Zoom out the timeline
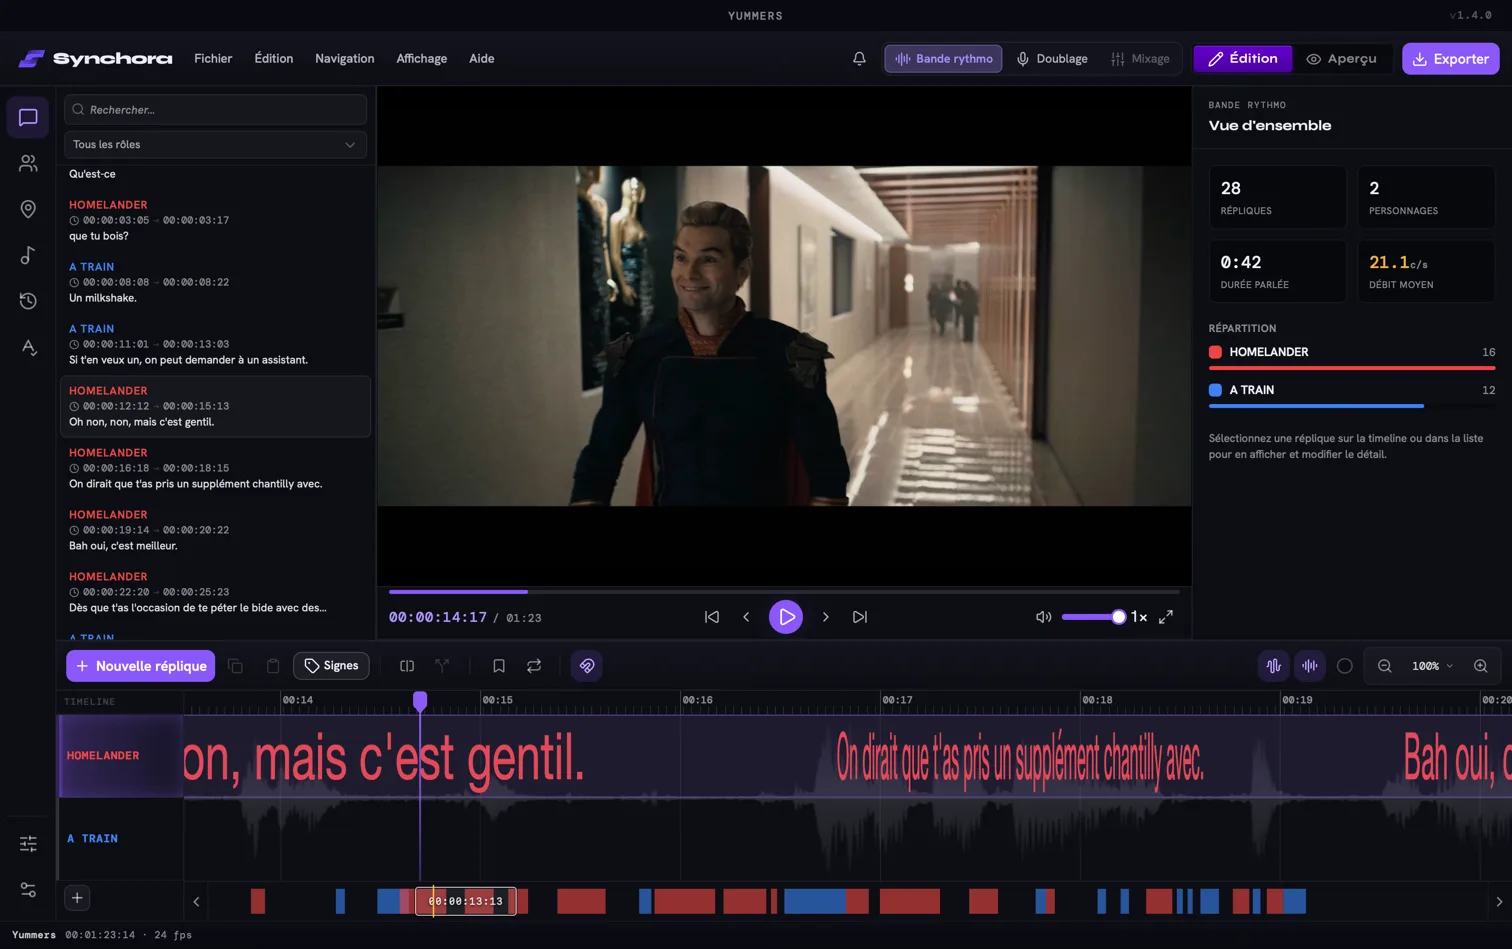Viewport: 1512px width, 949px height. pos(1385,666)
